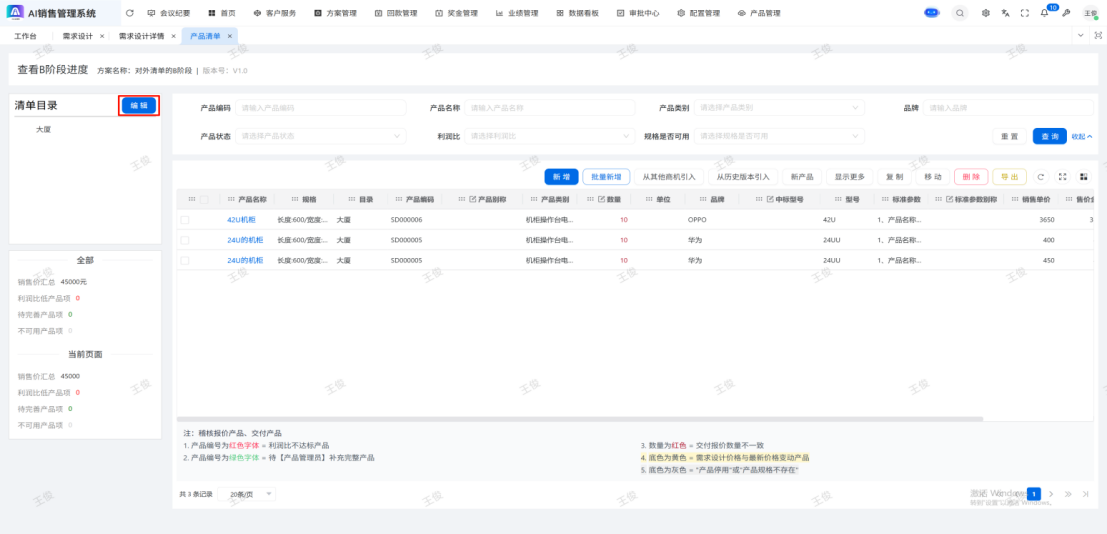Click the wrench tool icon in header

(1066, 13)
